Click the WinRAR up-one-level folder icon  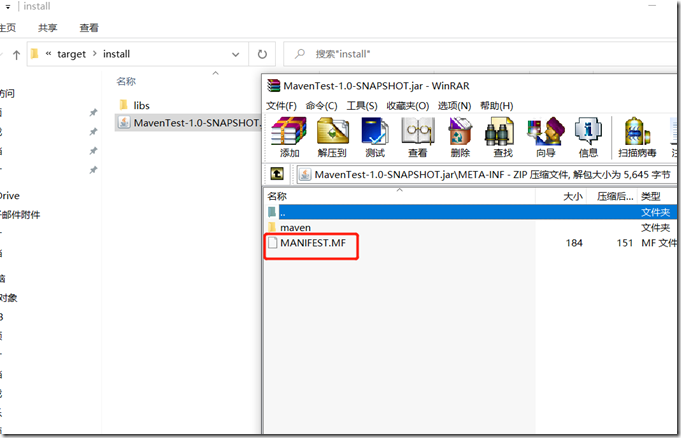(x=277, y=174)
